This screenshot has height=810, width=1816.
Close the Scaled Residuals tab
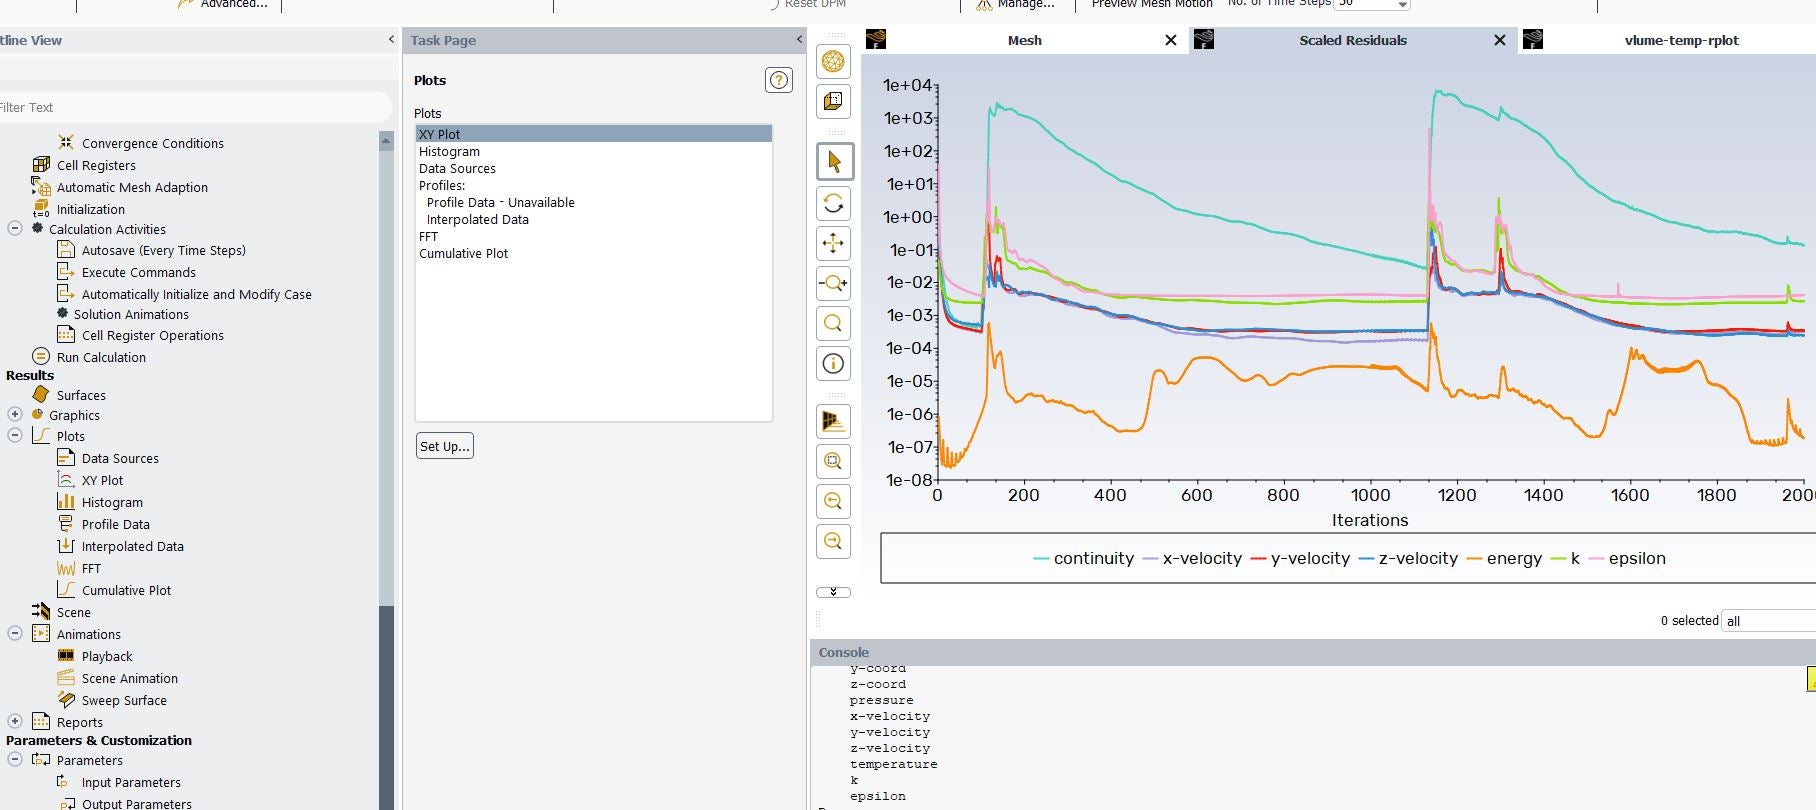[x=1499, y=40]
